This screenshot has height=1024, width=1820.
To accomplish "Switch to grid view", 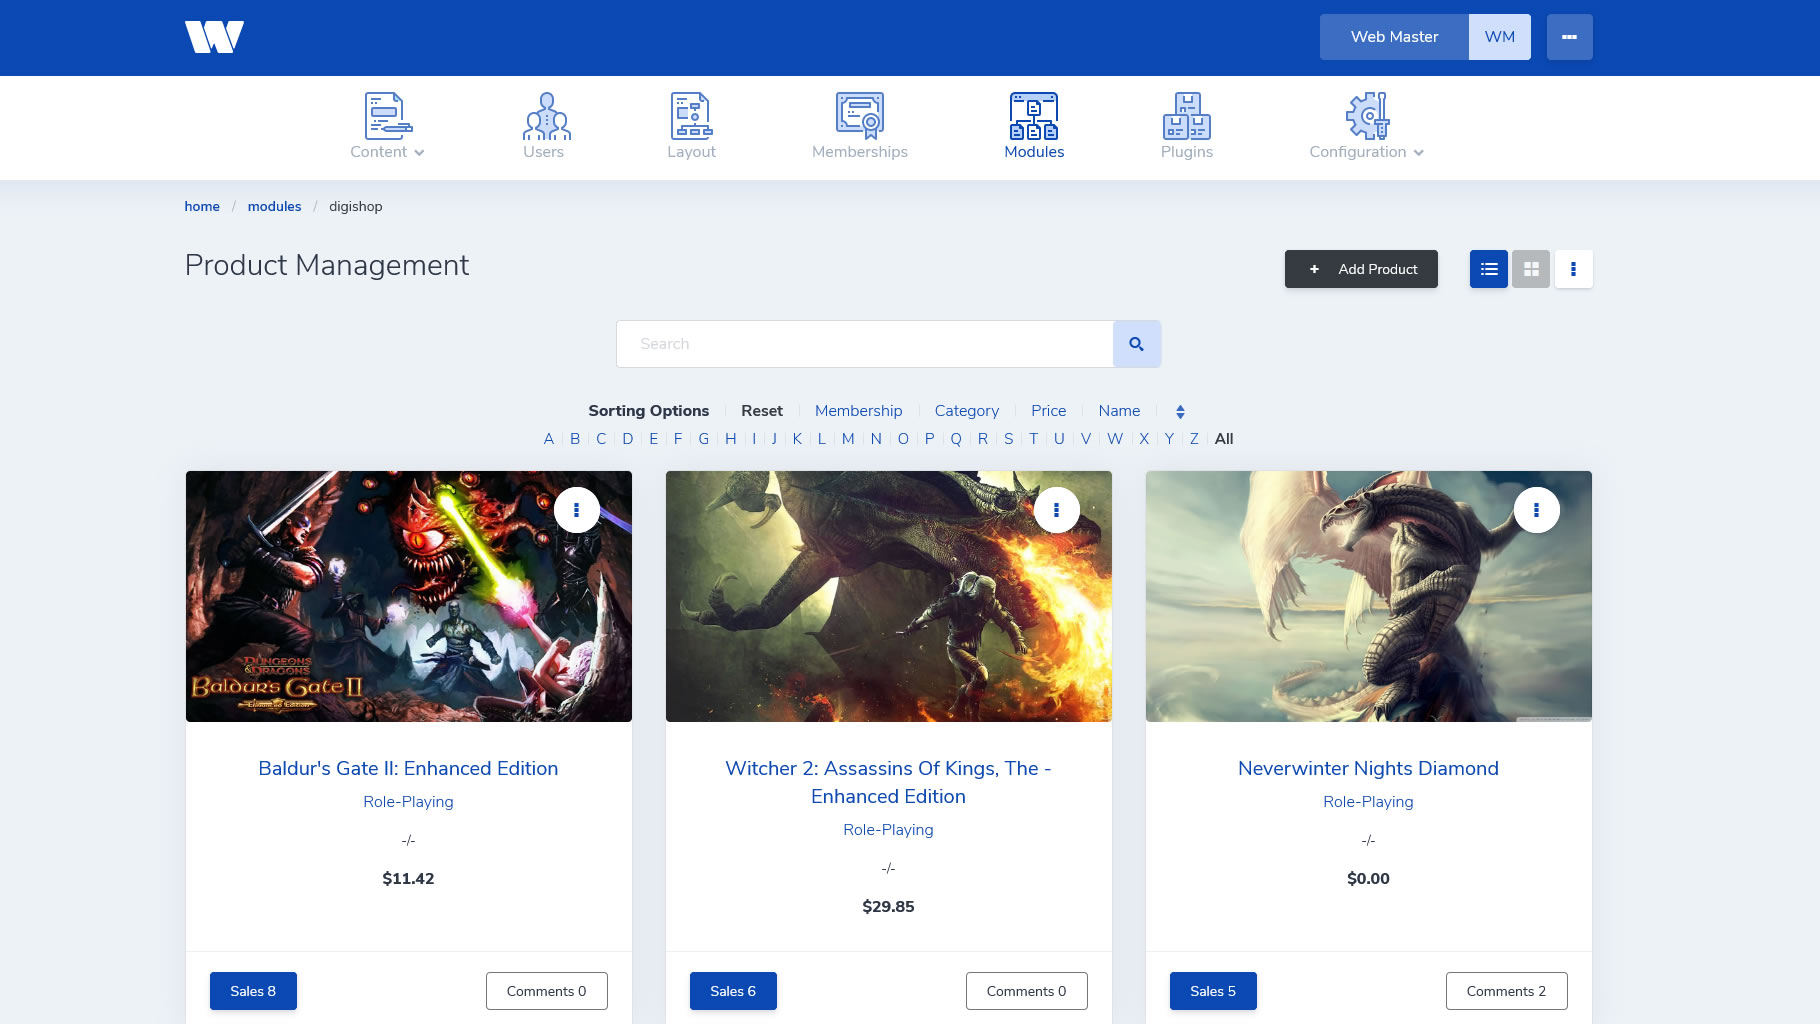I will point(1531,269).
